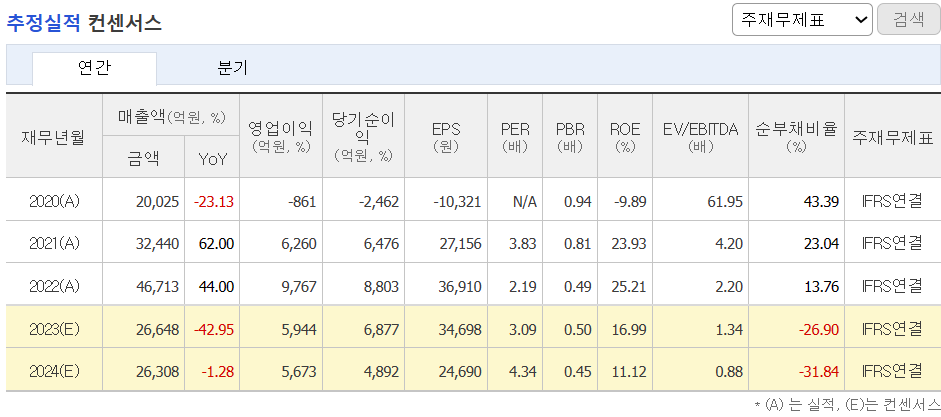Screen dimensions: 941x417
Task: Click 2021 ROE value 23.93
Action: point(628,244)
